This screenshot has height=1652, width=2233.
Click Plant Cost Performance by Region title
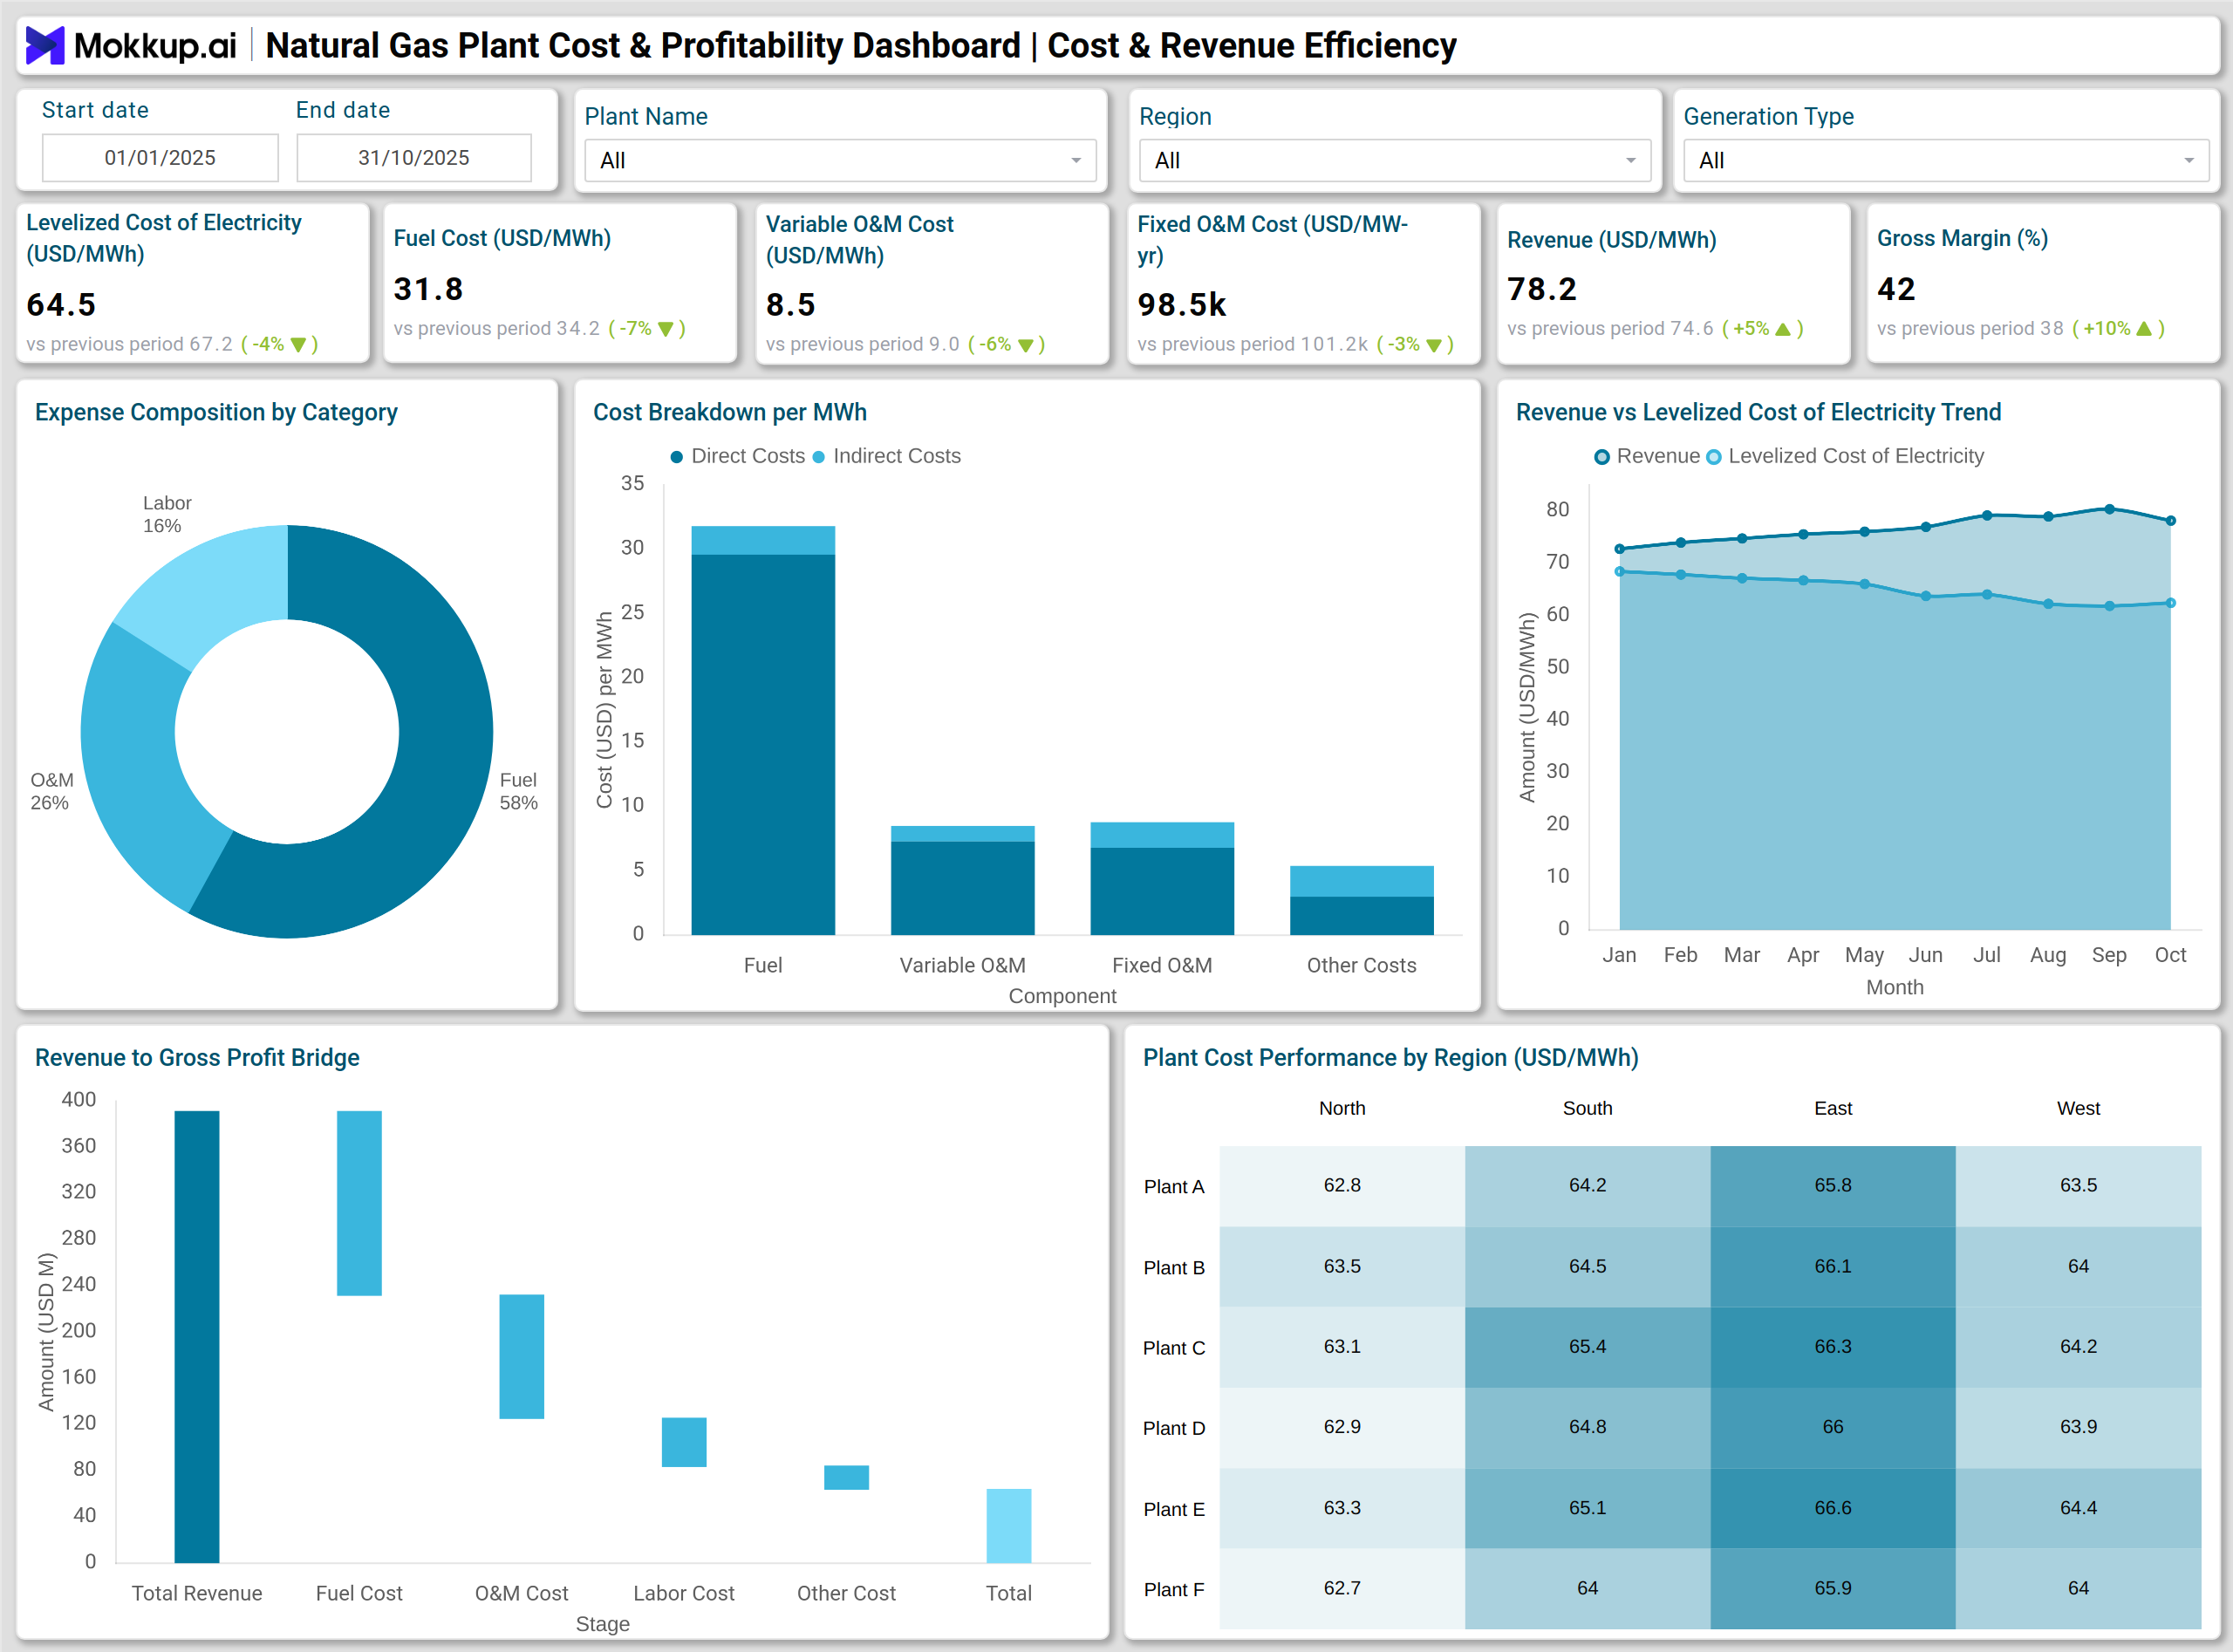(x=1391, y=1058)
